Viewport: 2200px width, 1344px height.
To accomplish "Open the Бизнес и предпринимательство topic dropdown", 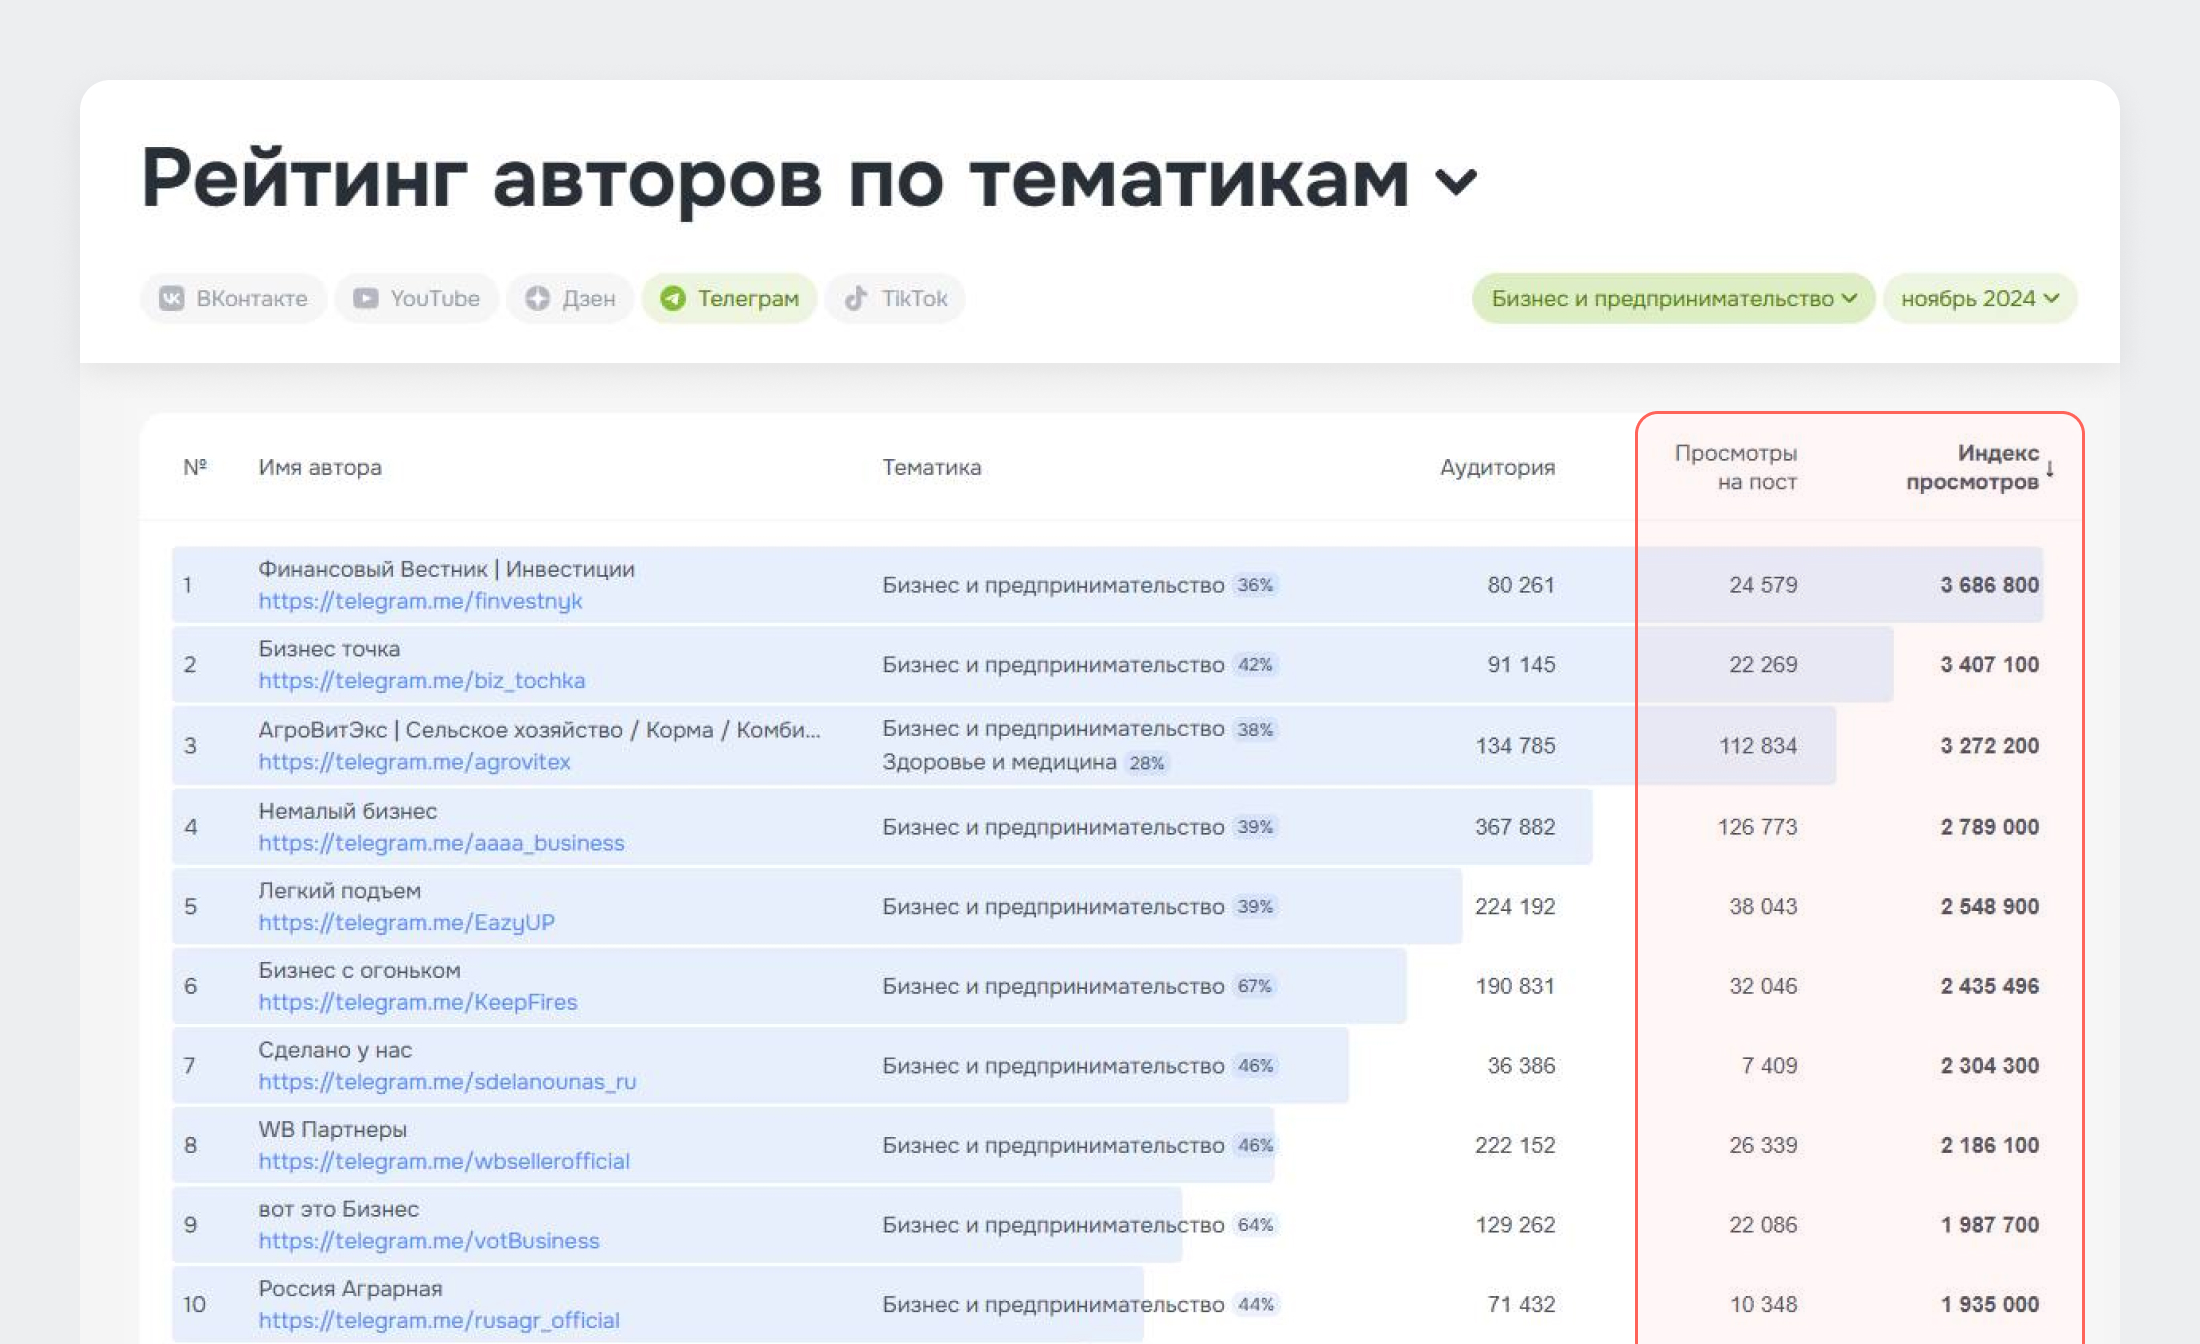I will click(x=1673, y=298).
